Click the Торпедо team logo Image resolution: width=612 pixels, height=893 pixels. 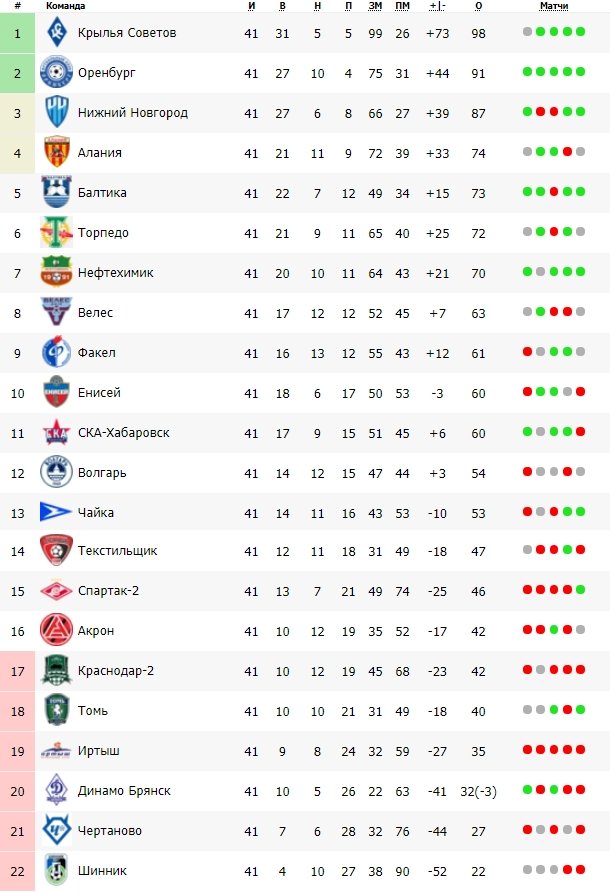[56, 232]
